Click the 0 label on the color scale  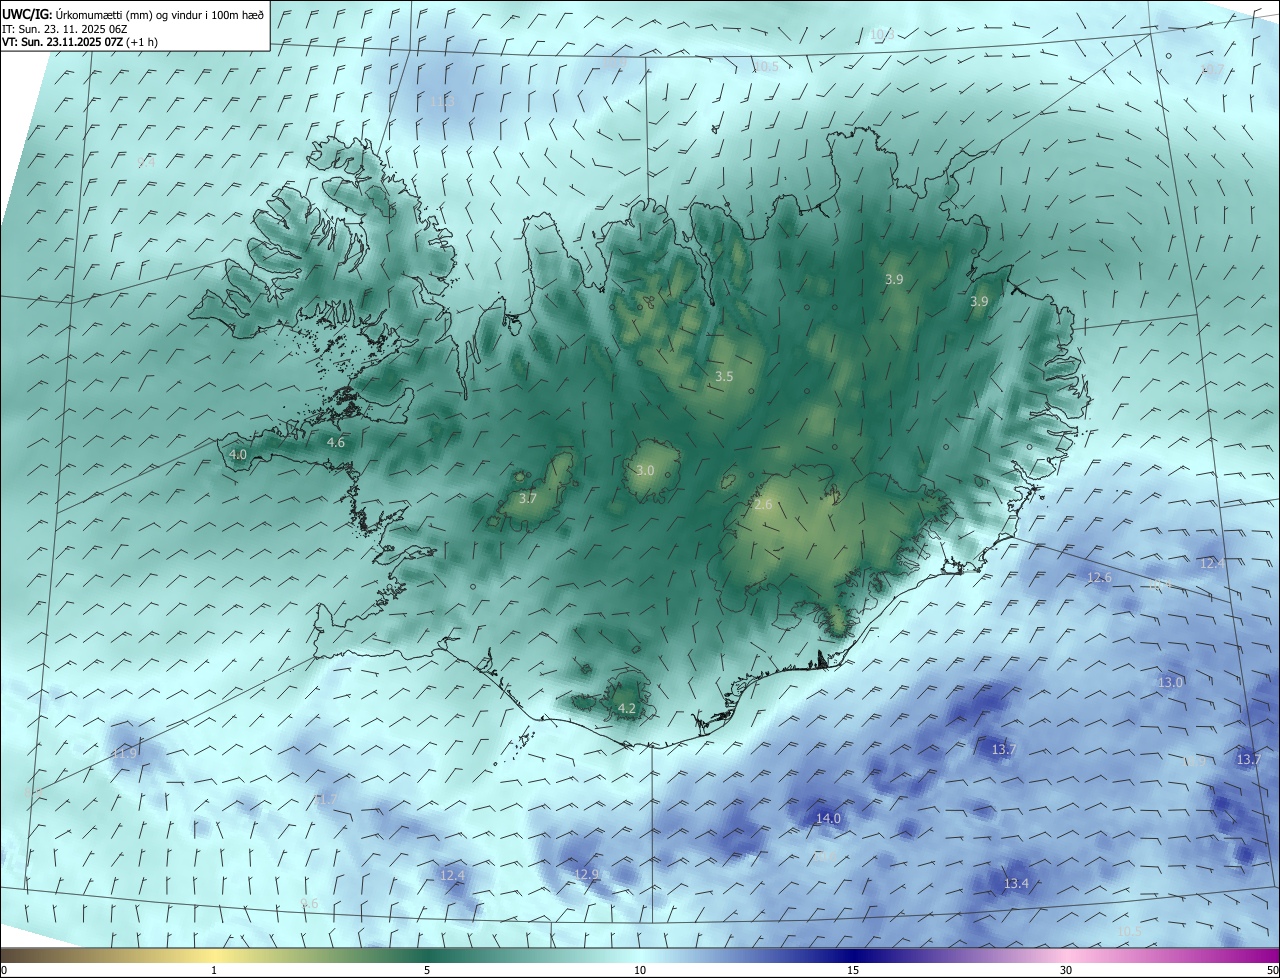coord(4,970)
